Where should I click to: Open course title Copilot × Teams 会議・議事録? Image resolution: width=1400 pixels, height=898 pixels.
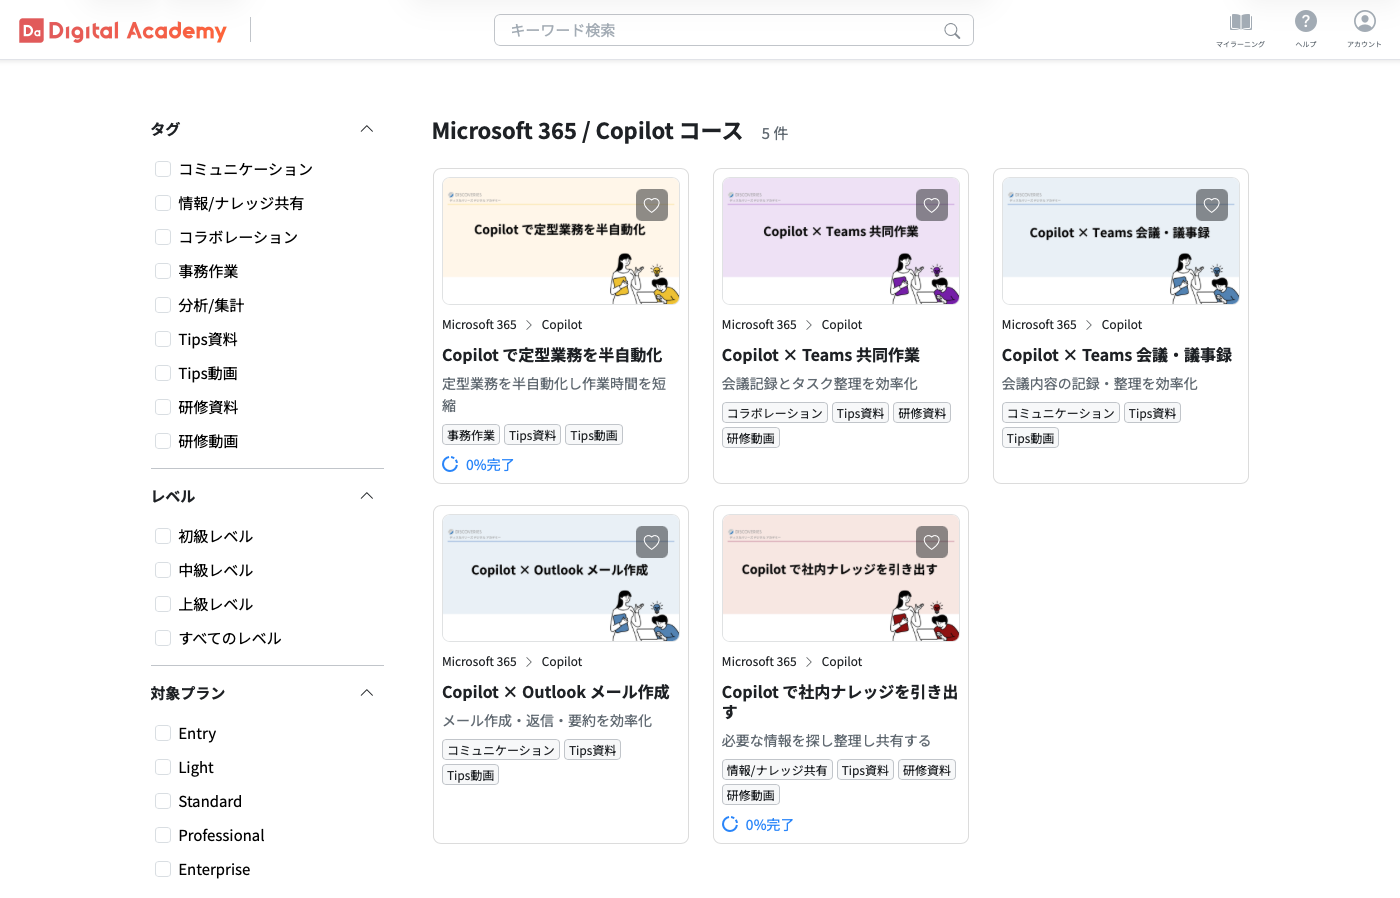tap(1117, 355)
